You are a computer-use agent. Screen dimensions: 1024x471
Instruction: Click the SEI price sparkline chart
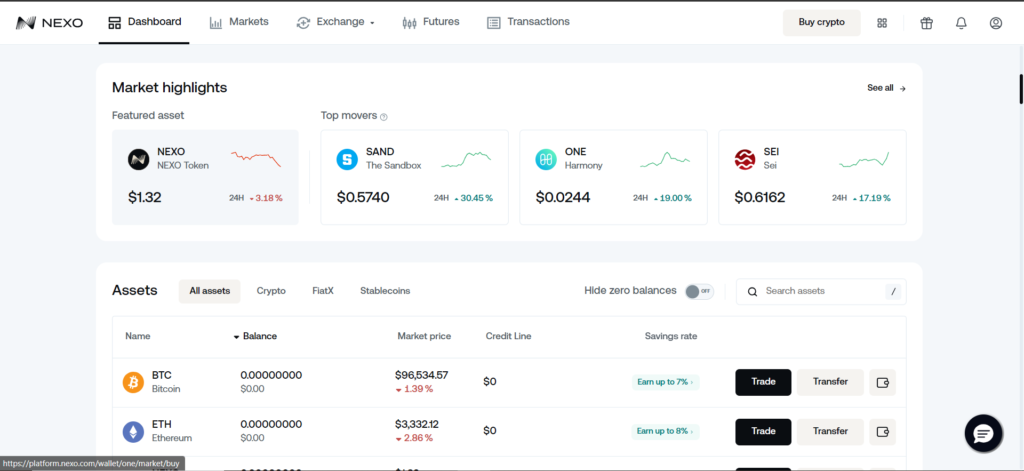[x=863, y=159]
